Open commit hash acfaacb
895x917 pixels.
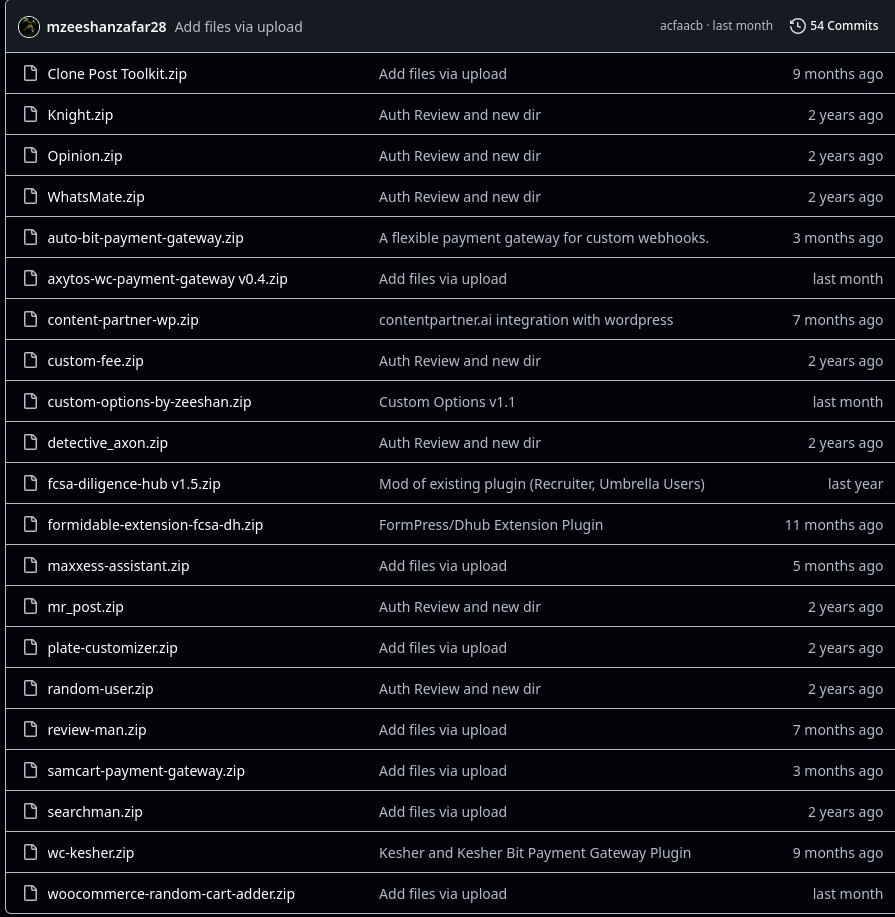coord(681,26)
